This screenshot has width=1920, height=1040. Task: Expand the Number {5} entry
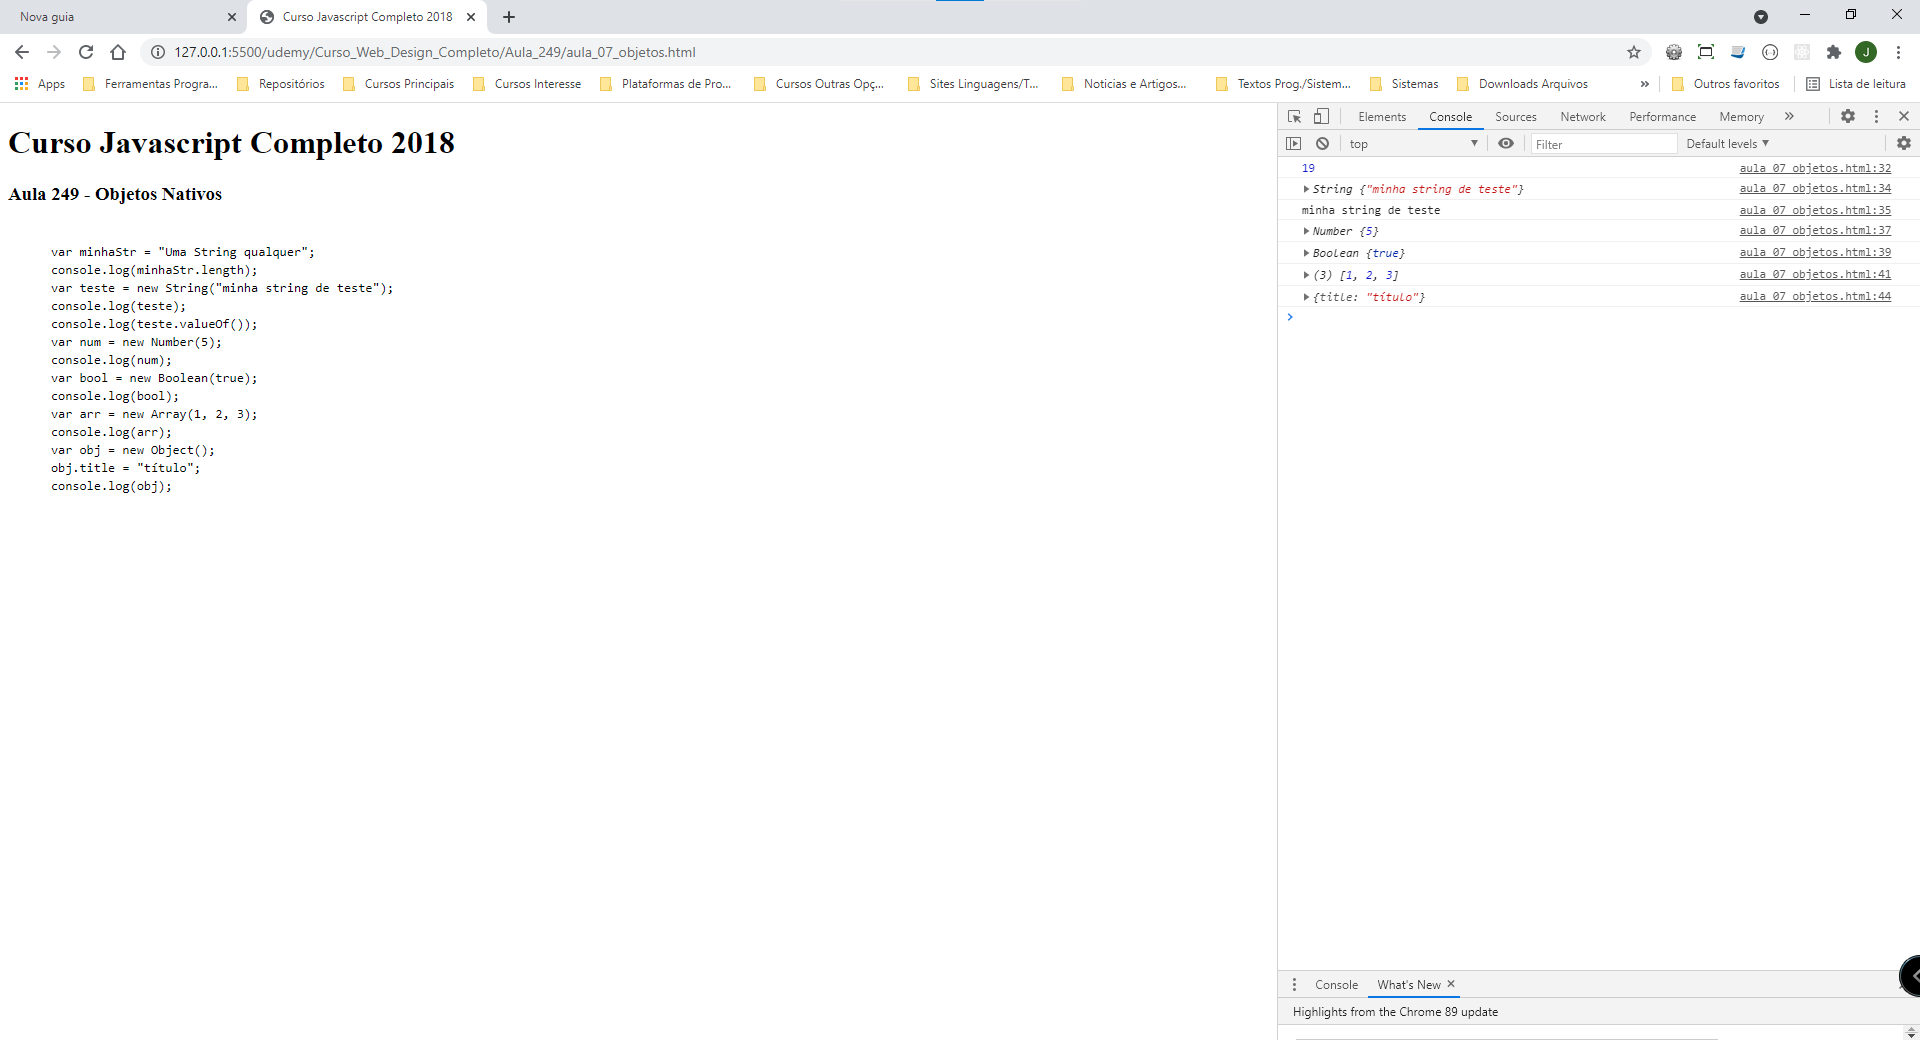1306,231
